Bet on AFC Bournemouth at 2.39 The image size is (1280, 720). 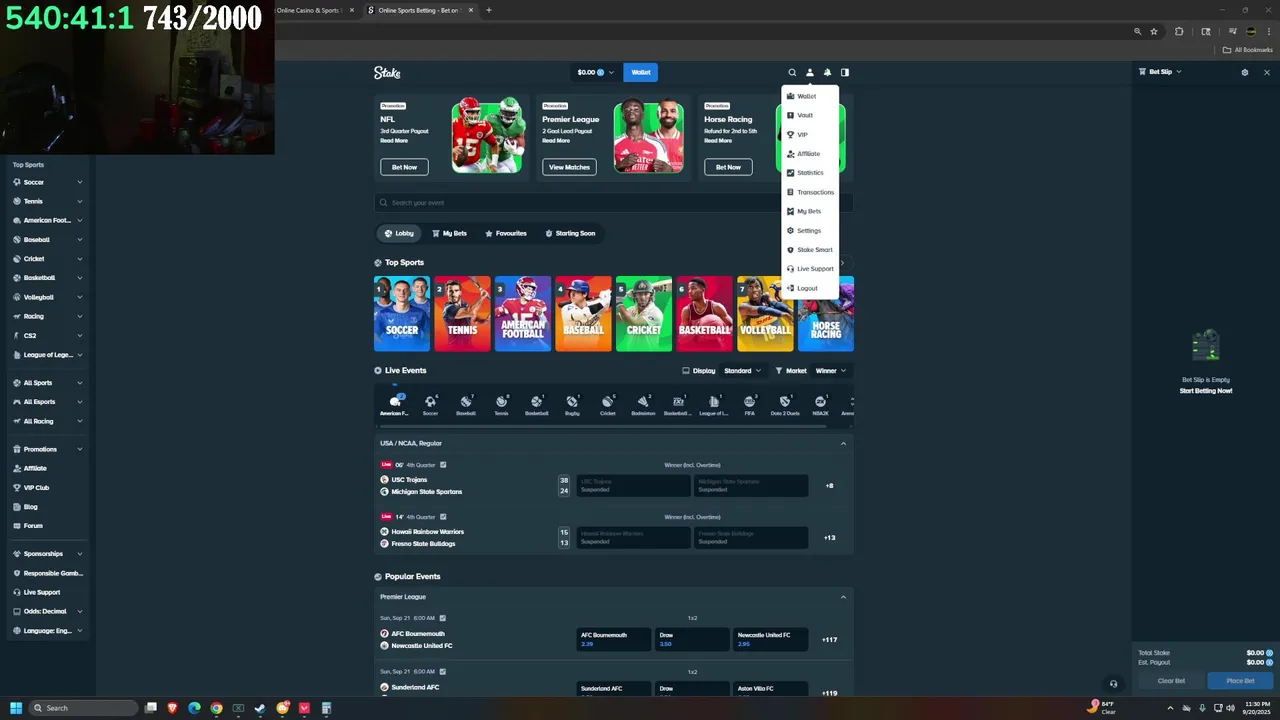point(614,639)
